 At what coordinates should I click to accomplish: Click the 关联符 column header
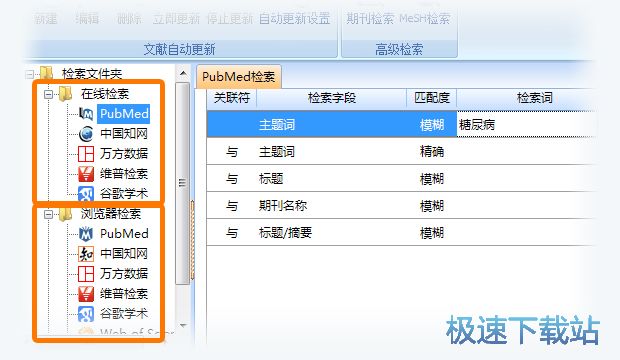232,98
